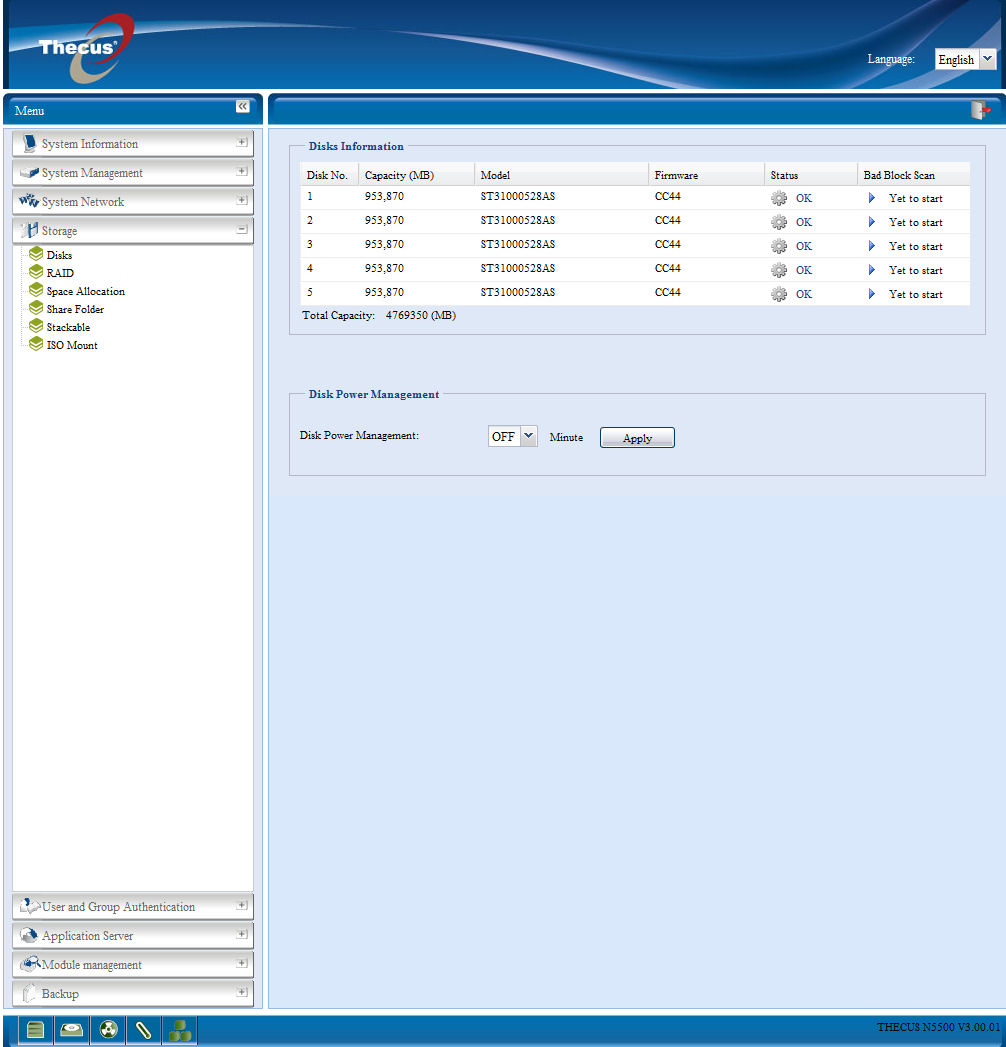Image resolution: width=1006 pixels, height=1047 pixels.
Task: Click CC44 firmware cell for disk 5
Action: (x=668, y=292)
